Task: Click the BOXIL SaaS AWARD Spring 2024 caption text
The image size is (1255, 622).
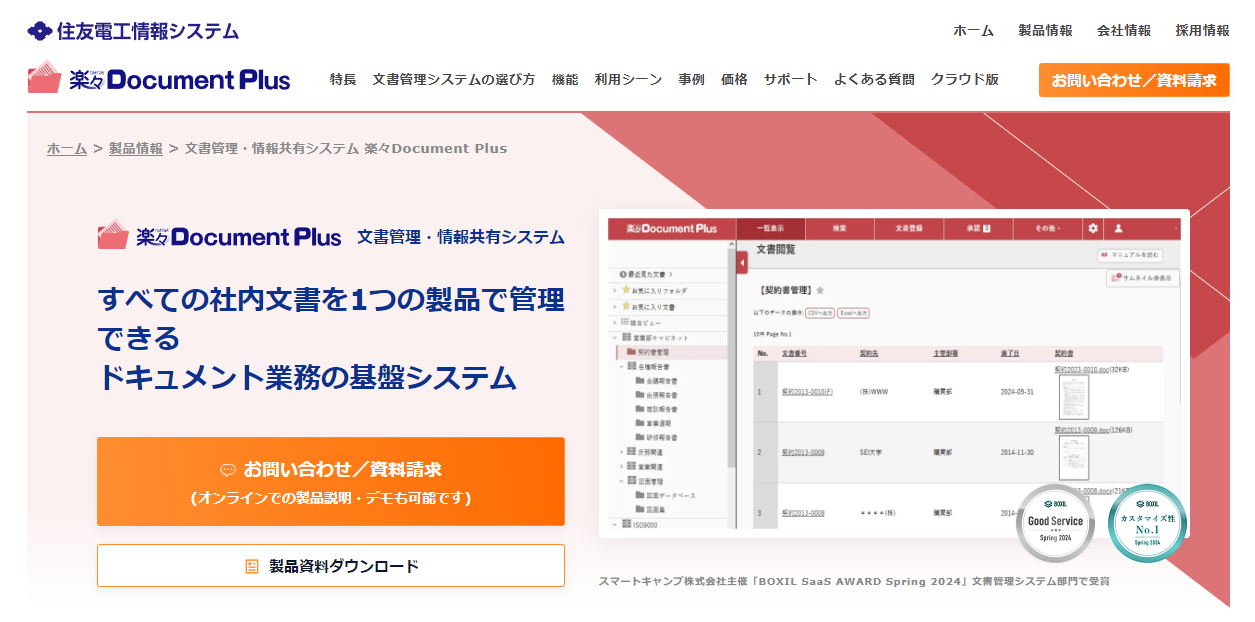Action: [854, 581]
